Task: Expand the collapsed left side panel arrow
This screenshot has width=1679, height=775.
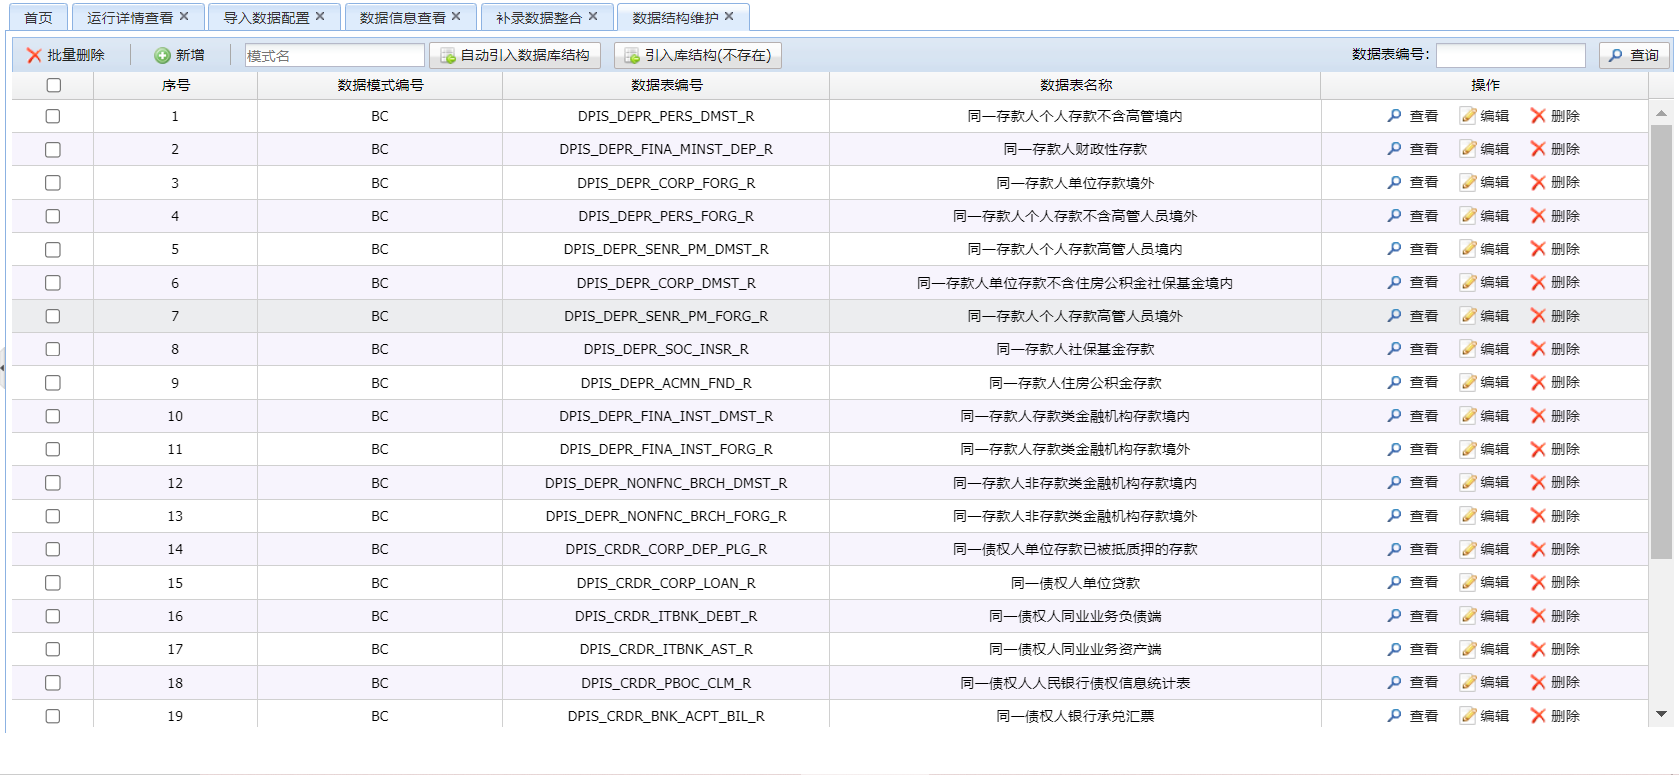Action: (3, 368)
